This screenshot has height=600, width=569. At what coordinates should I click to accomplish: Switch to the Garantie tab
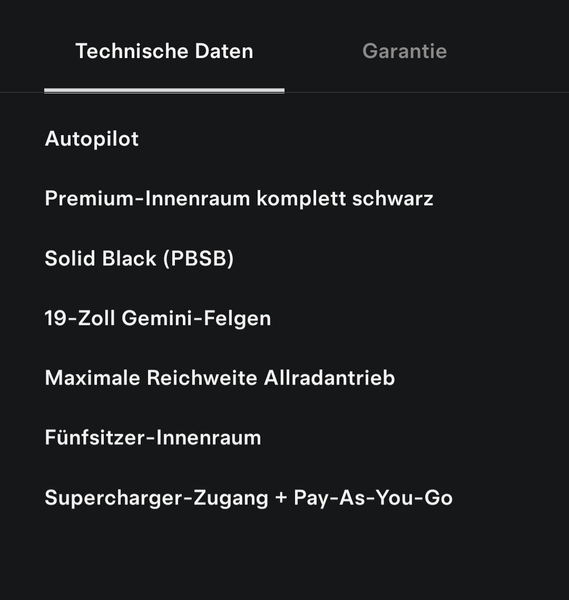pos(404,51)
